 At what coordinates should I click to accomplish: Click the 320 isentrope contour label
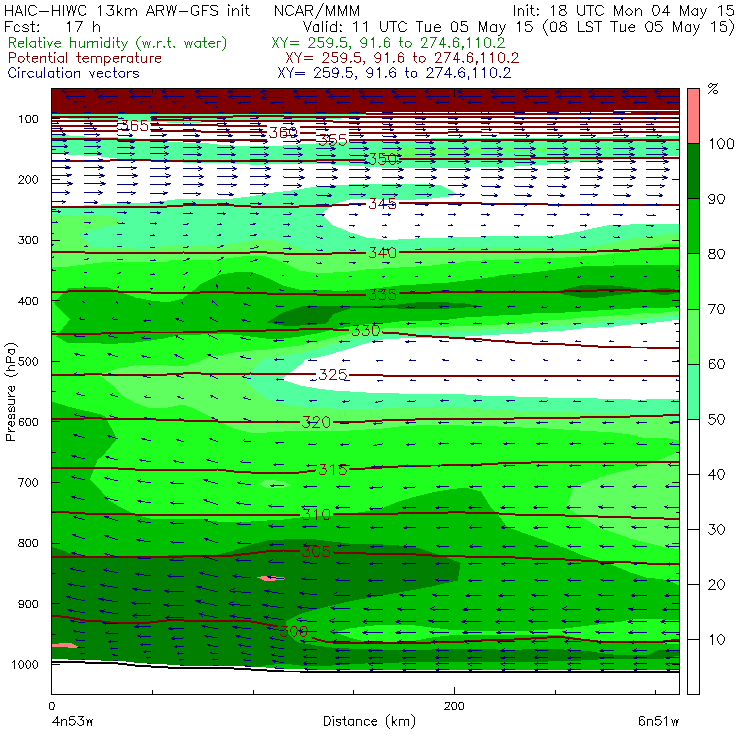coord(316,422)
